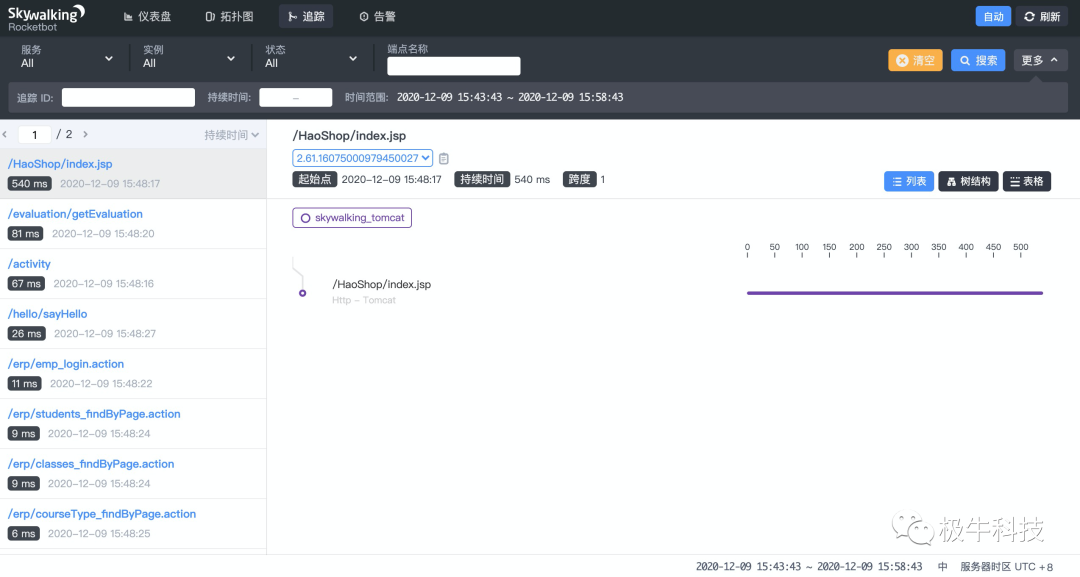Go to previous trace list page

[6, 134]
